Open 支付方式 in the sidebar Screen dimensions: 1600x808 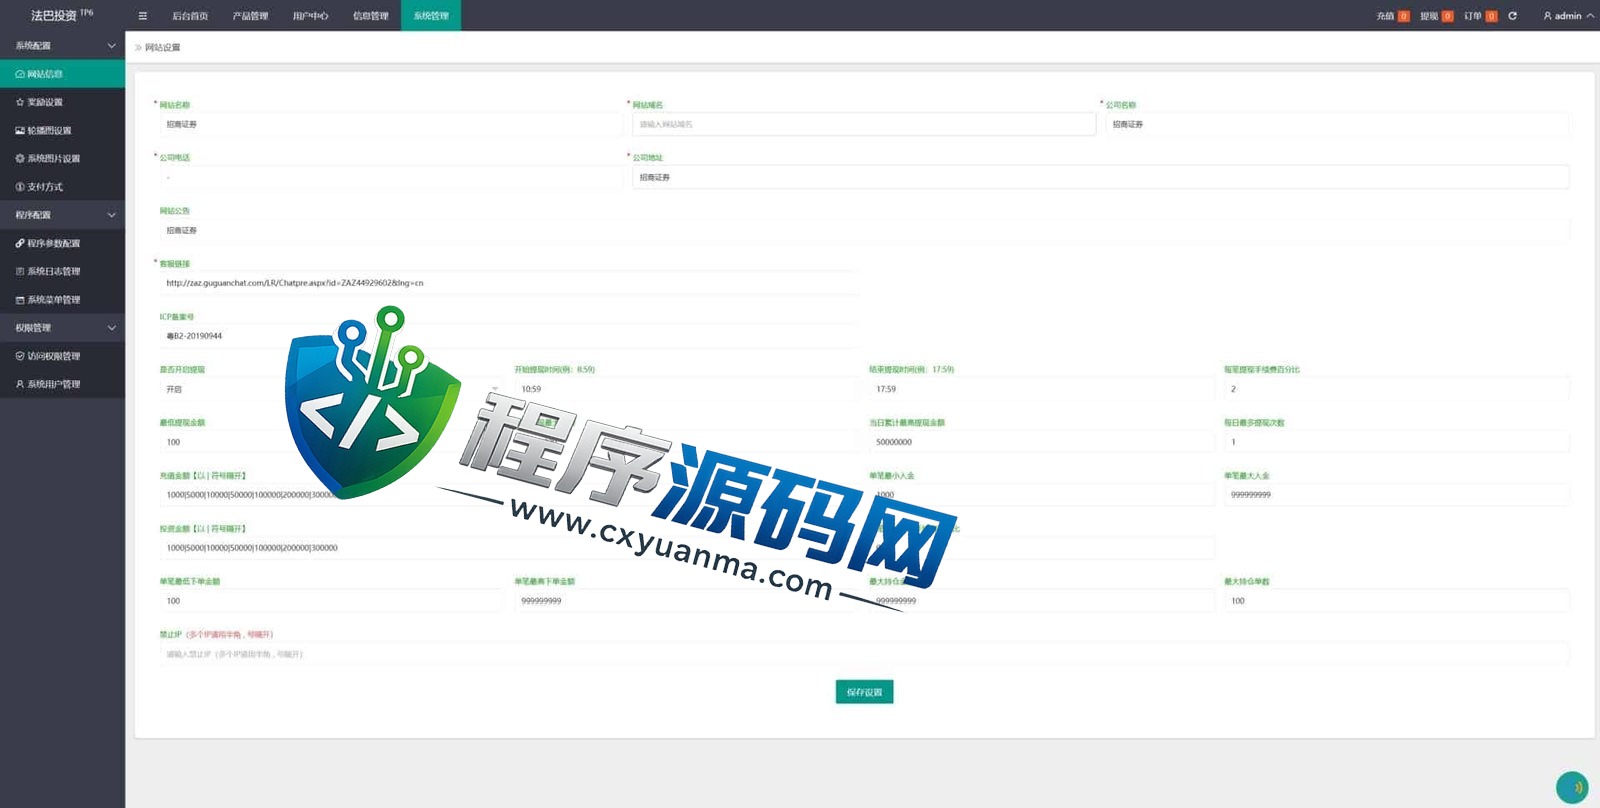[62, 187]
